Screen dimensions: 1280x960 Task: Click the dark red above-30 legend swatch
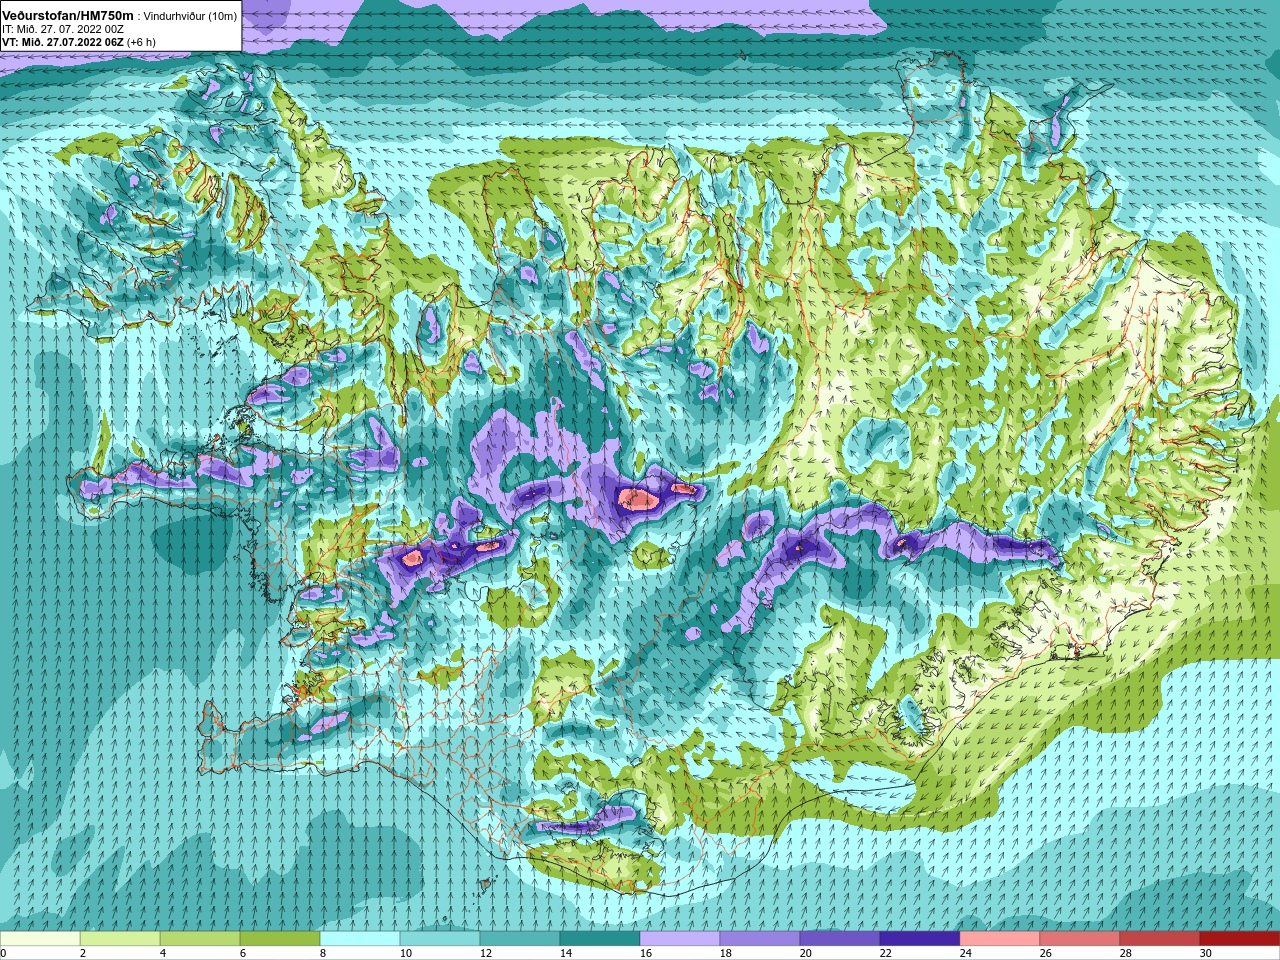point(1240,939)
